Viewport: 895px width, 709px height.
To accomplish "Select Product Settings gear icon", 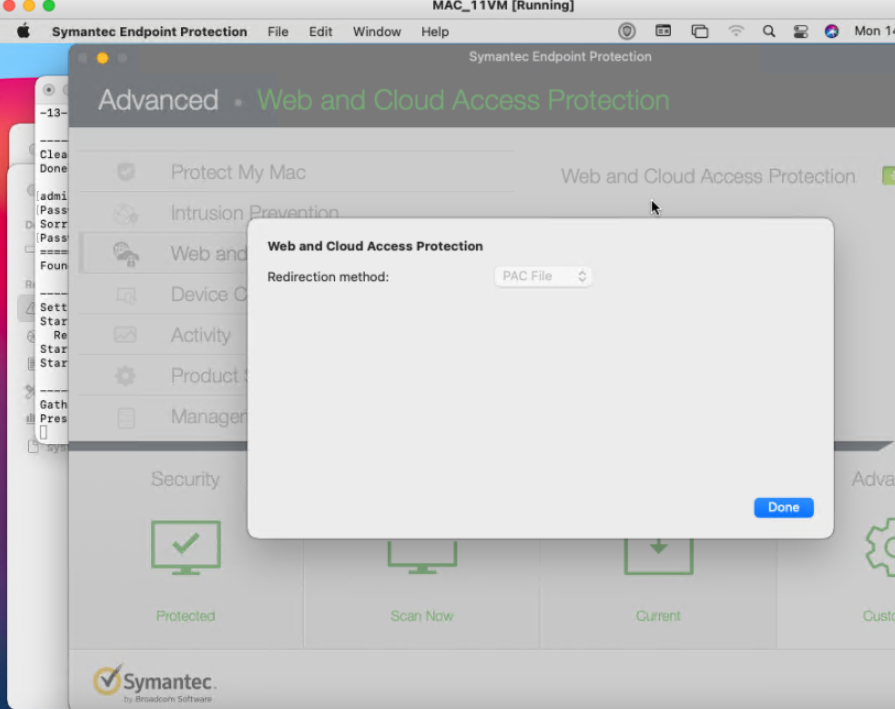I will tap(126, 376).
